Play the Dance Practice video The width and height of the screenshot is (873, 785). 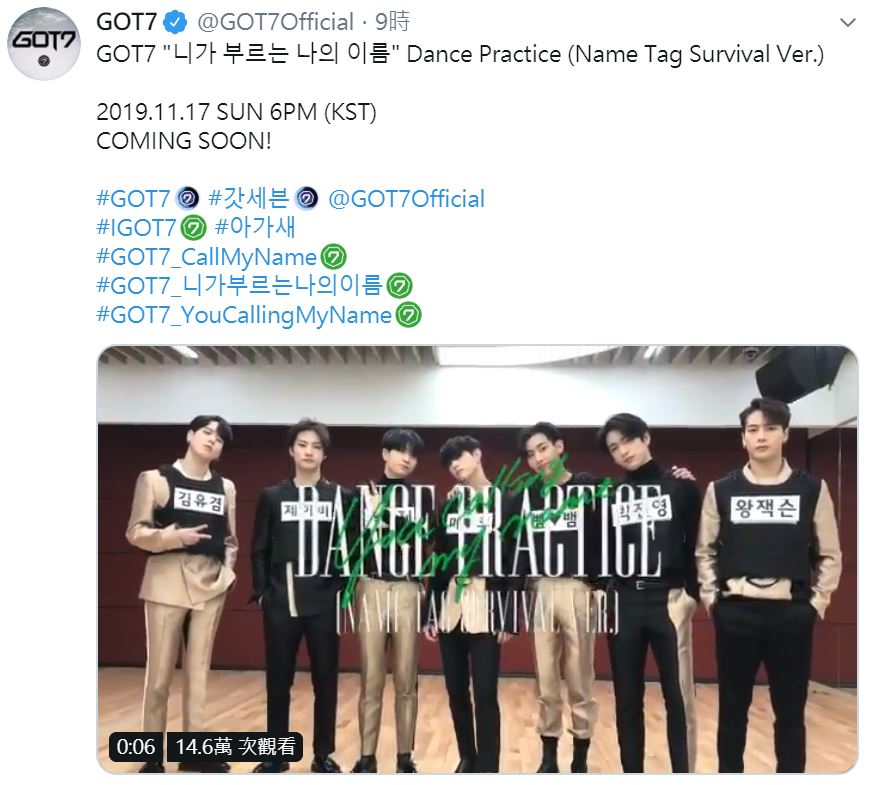coord(477,560)
